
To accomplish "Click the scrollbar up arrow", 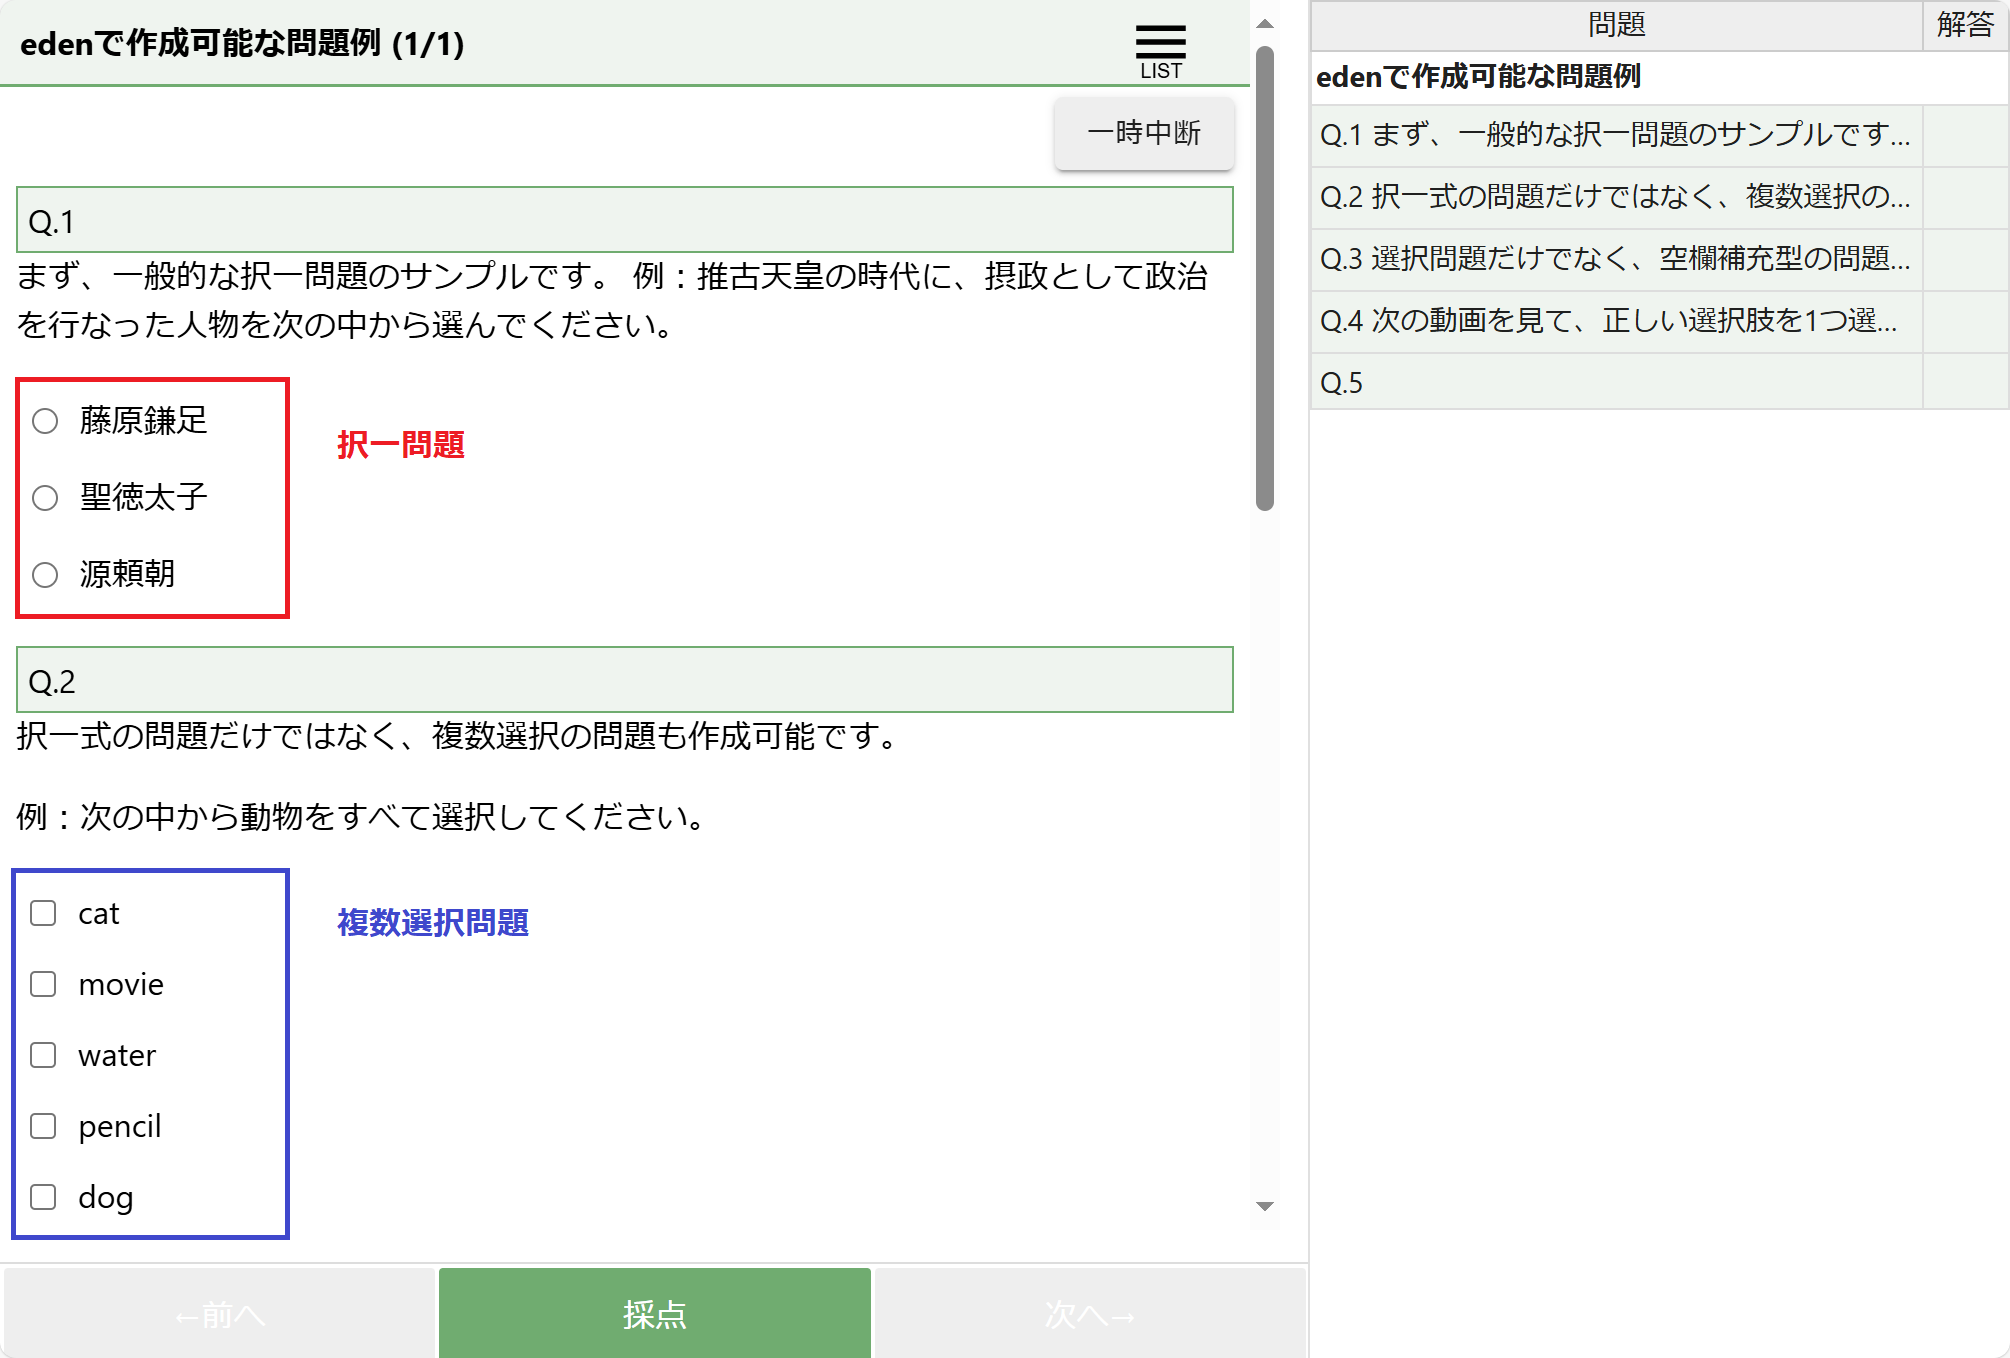I will coord(1265,23).
